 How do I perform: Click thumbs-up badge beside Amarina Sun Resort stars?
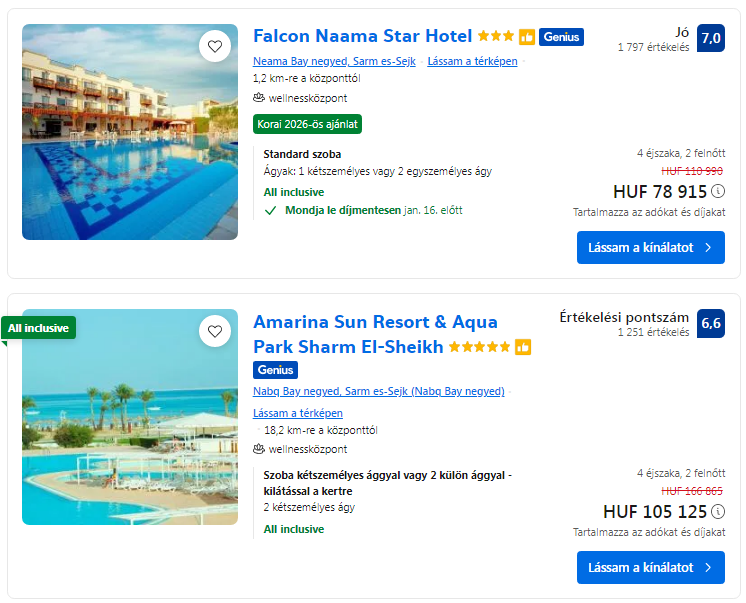tap(523, 348)
